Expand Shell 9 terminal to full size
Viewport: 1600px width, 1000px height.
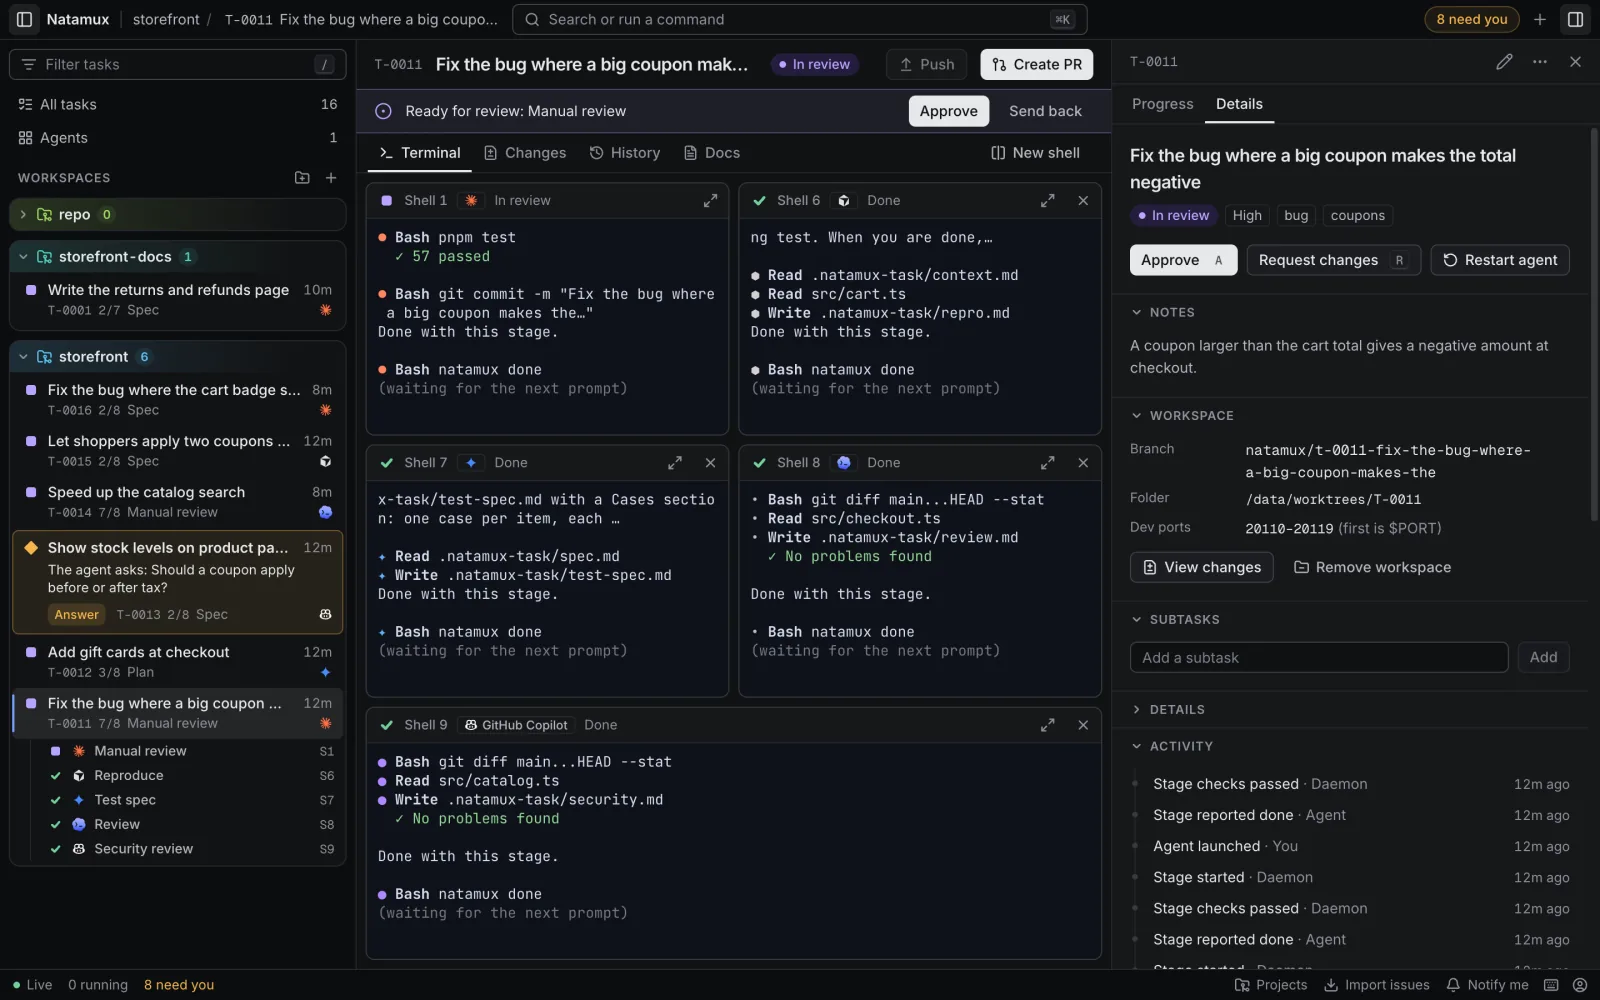coord(1047,725)
